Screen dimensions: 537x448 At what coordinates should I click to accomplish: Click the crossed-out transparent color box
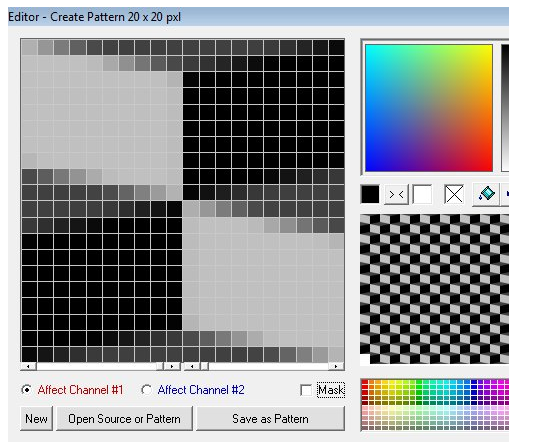tap(454, 194)
